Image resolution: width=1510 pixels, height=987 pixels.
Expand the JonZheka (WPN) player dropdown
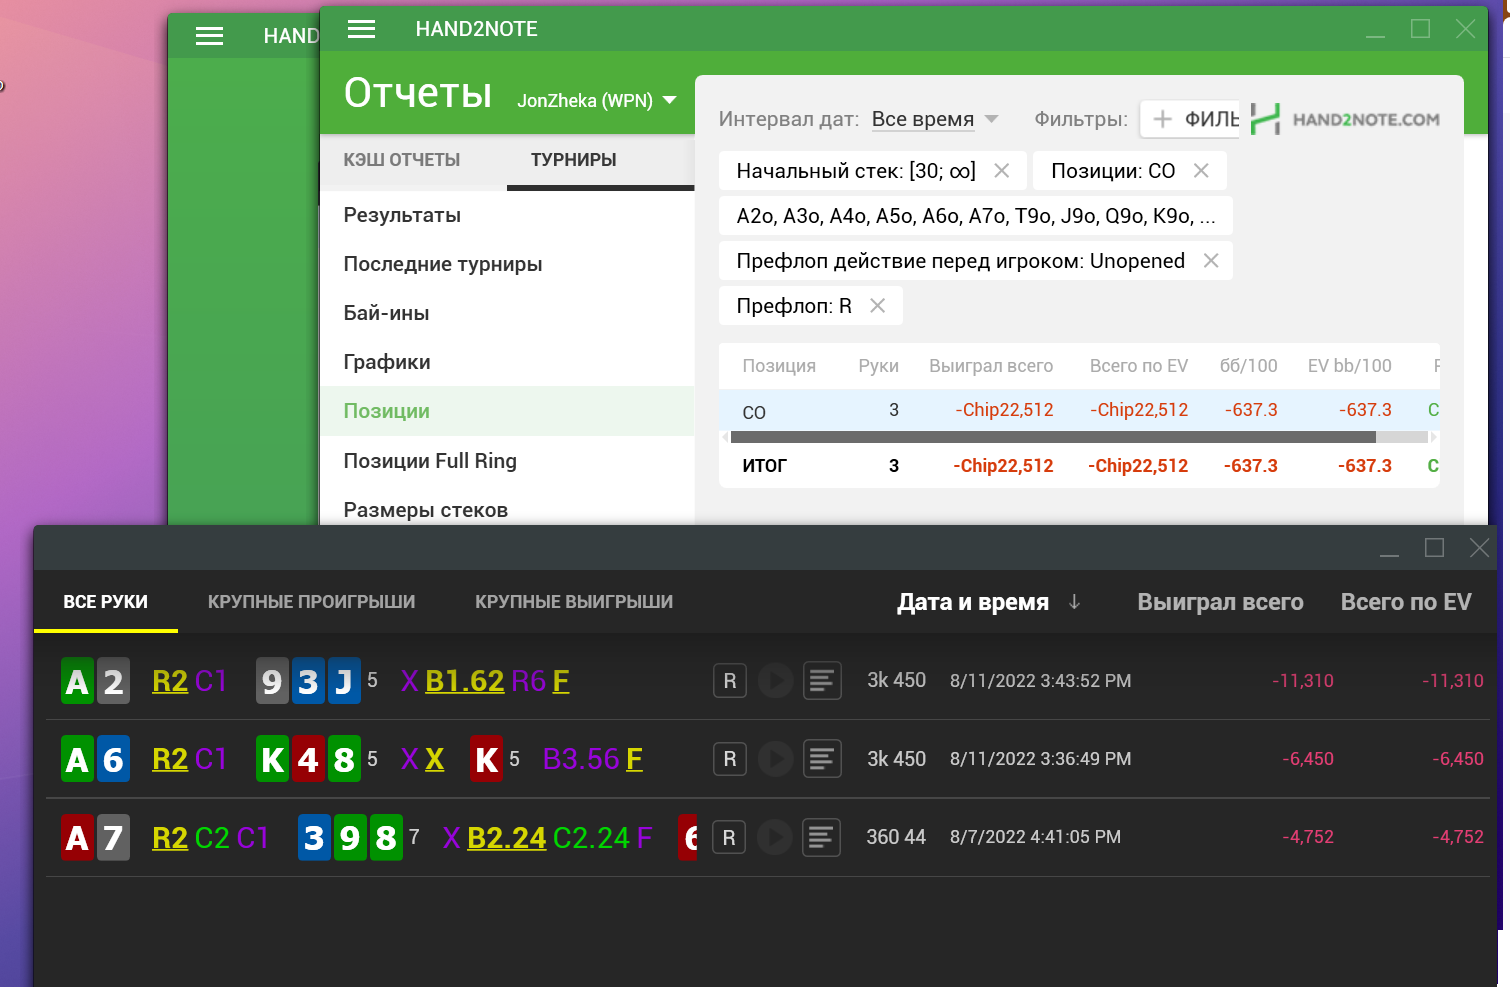click(x=670, y=100)
